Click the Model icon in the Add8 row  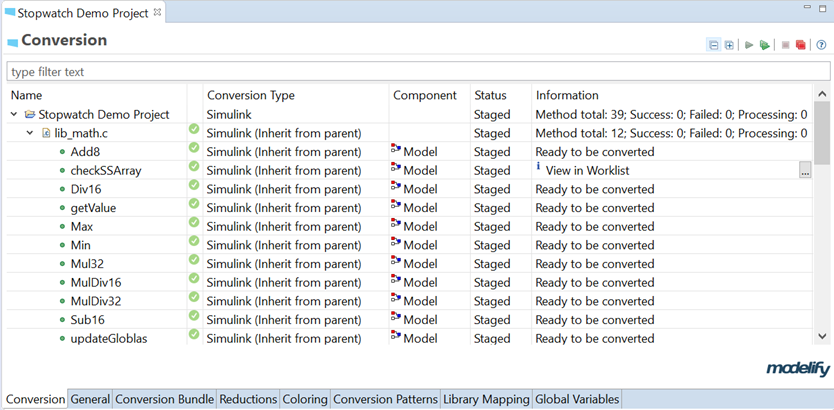(396, 149)
